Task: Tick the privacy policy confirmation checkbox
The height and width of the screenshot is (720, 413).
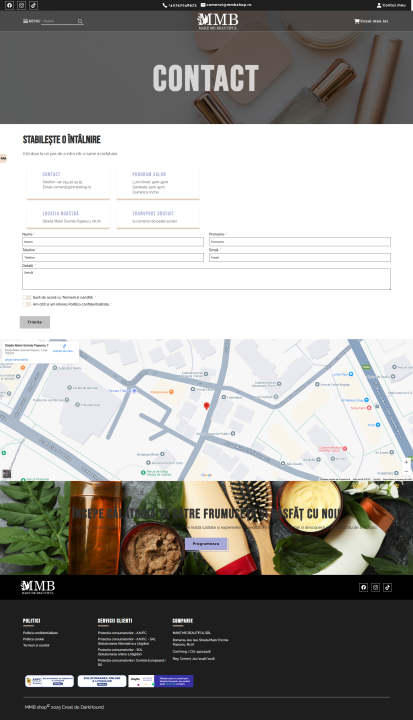Action: coord(27,304)
